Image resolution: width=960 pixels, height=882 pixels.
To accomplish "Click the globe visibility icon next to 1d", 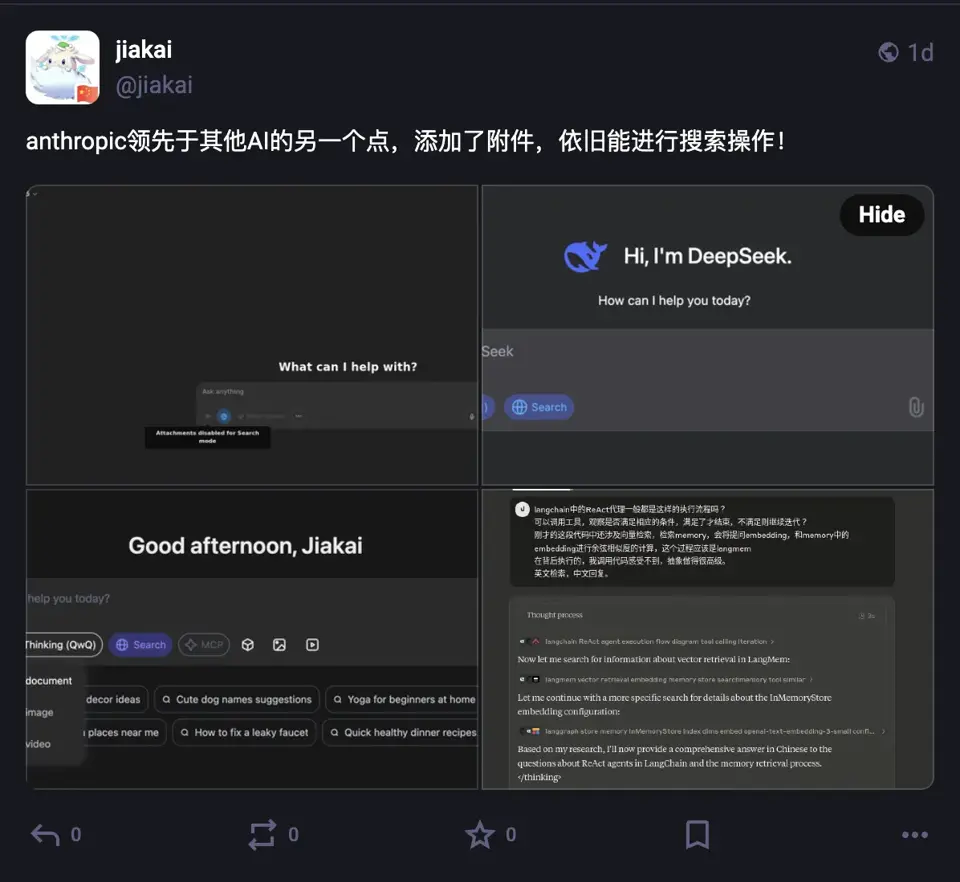I will click(888, 53).
